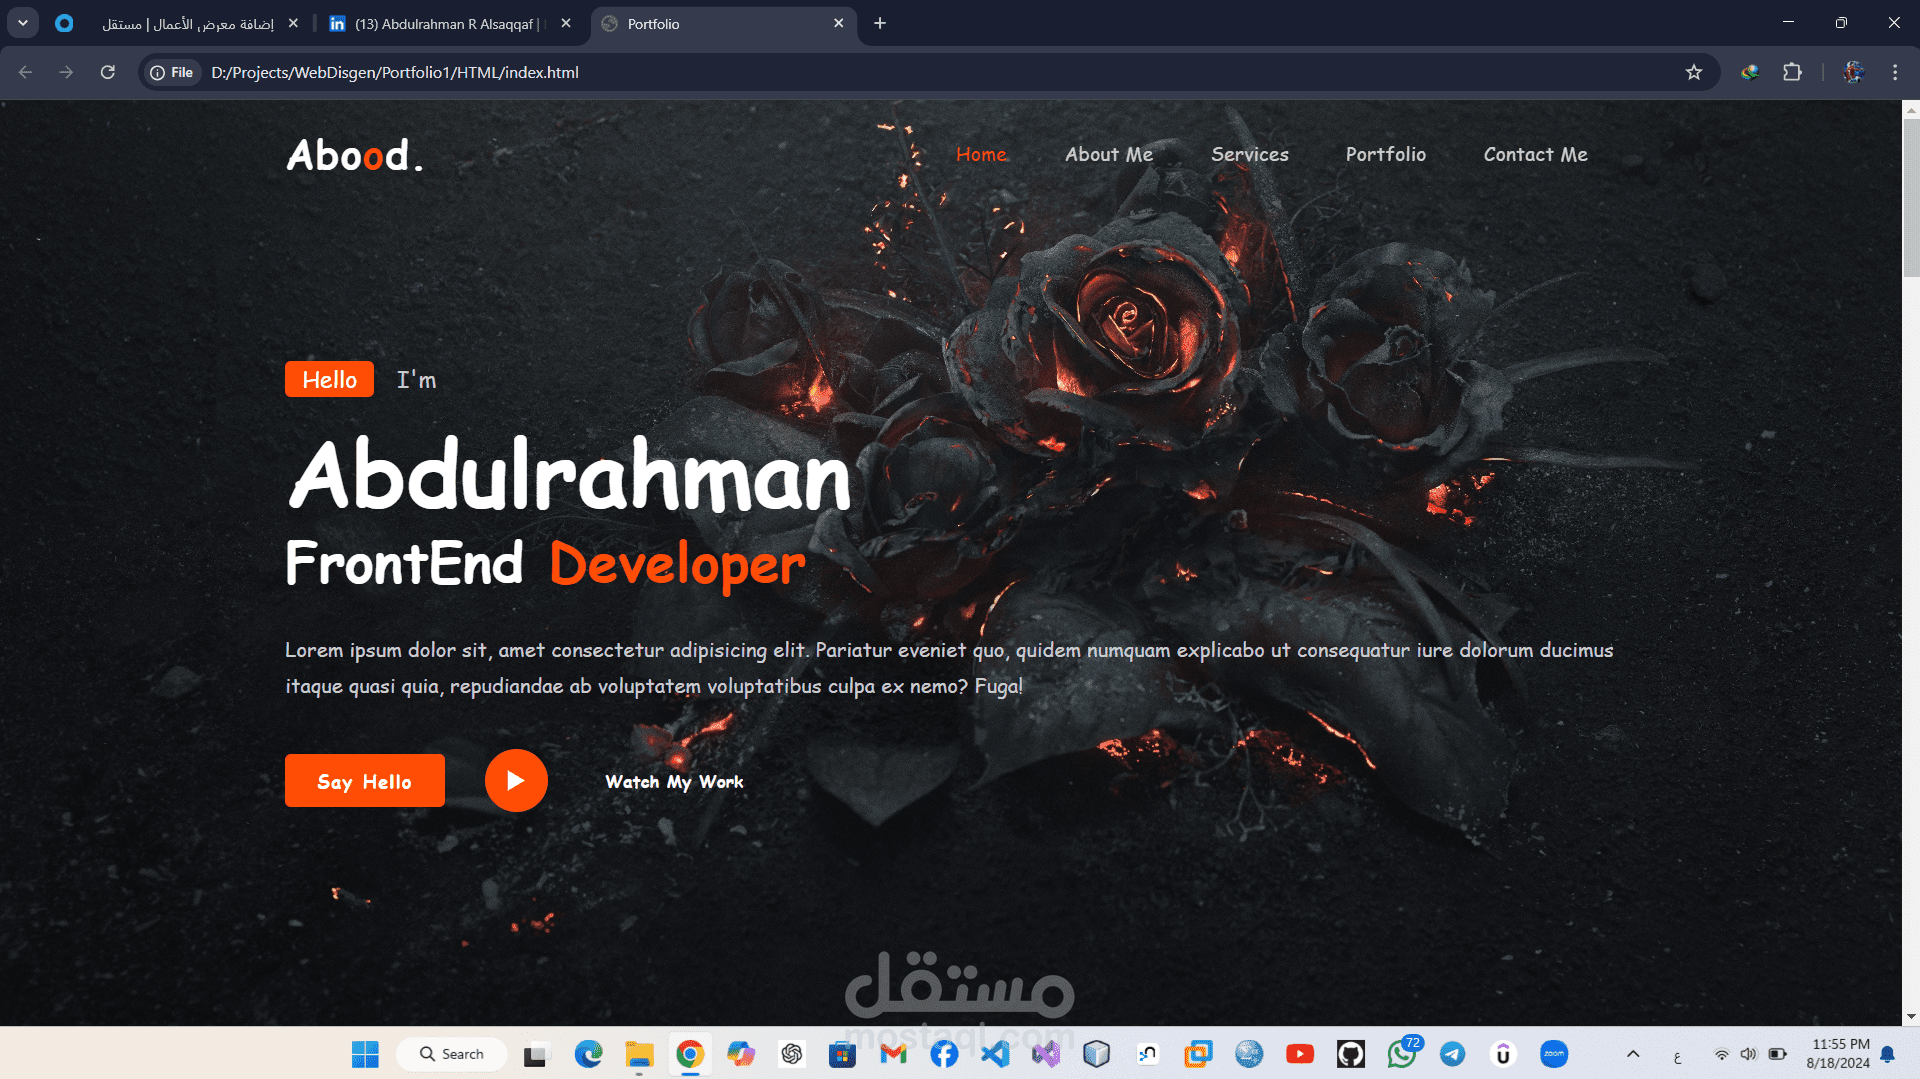Open Facebook from the taskbar
Image resolution: width=1920 pixels, height=1079 pixels.
(x=944, y=1054)
